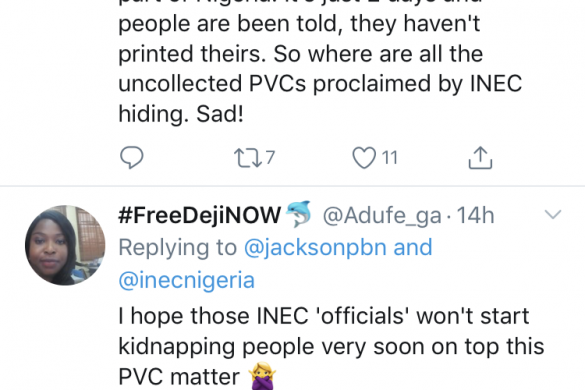
Task: Tap the woman gesturing no emoji
Action: [x=263, y=376]
